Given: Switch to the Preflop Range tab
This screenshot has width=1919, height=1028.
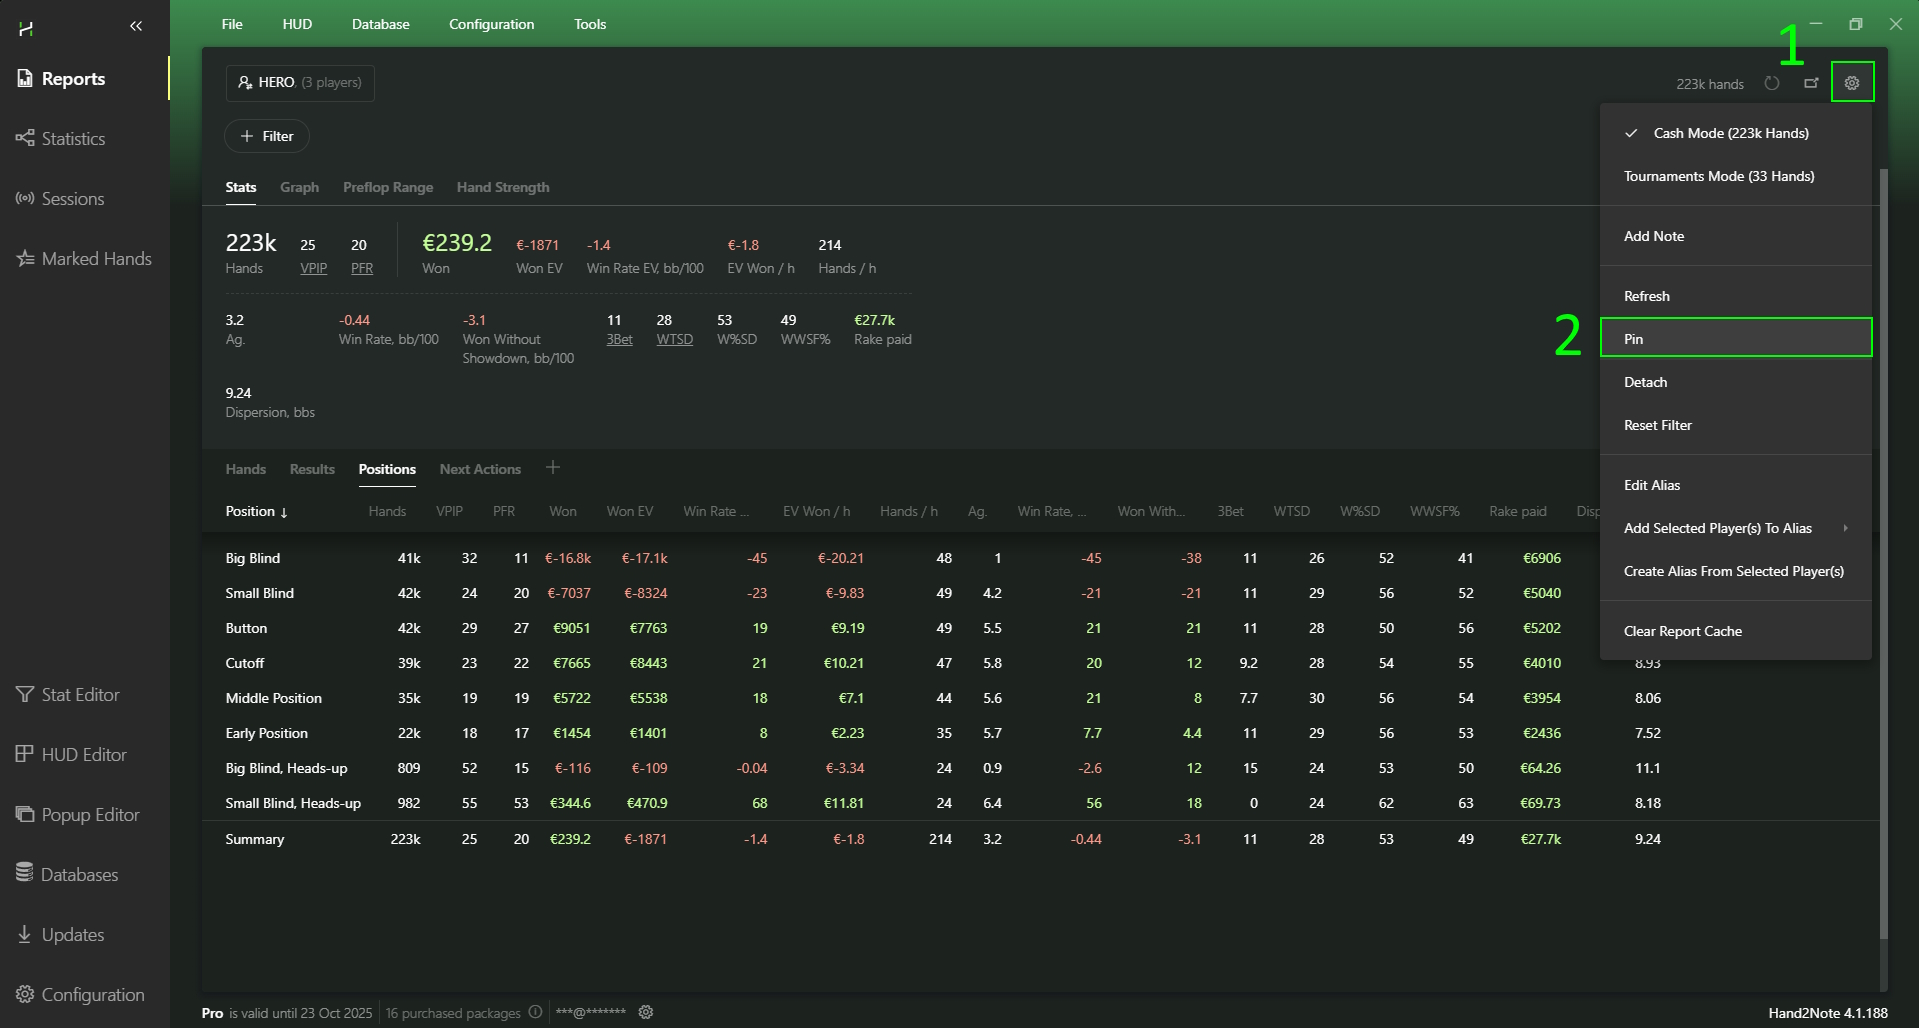Looking at the screenshot, I should tap(388, 188).
